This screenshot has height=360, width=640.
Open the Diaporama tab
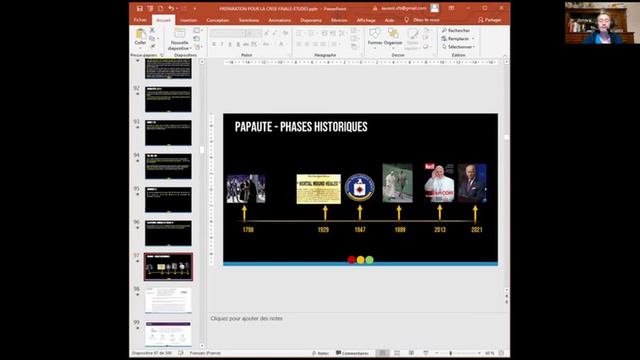[311, 20]
